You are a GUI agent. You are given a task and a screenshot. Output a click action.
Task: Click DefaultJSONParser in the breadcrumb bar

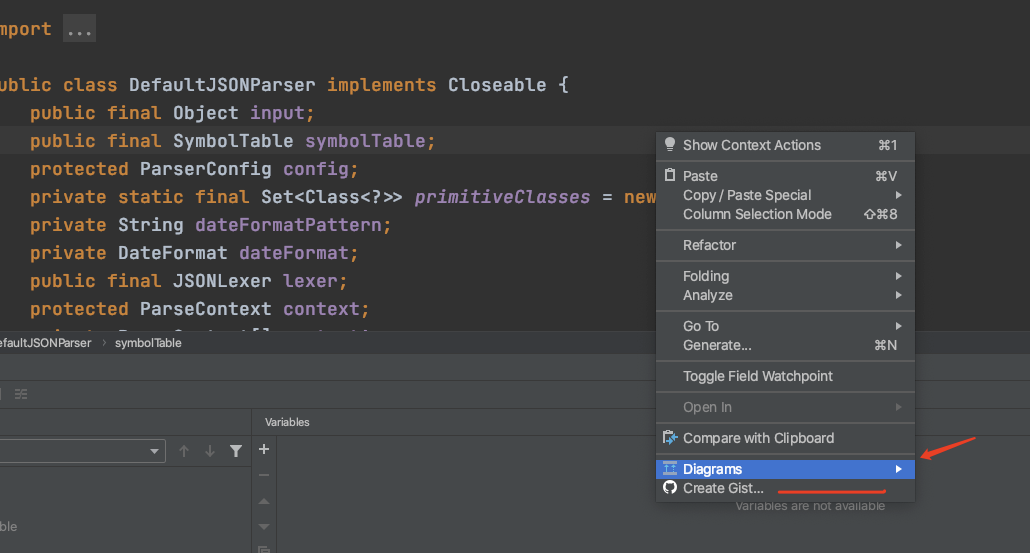pos(45,343)
